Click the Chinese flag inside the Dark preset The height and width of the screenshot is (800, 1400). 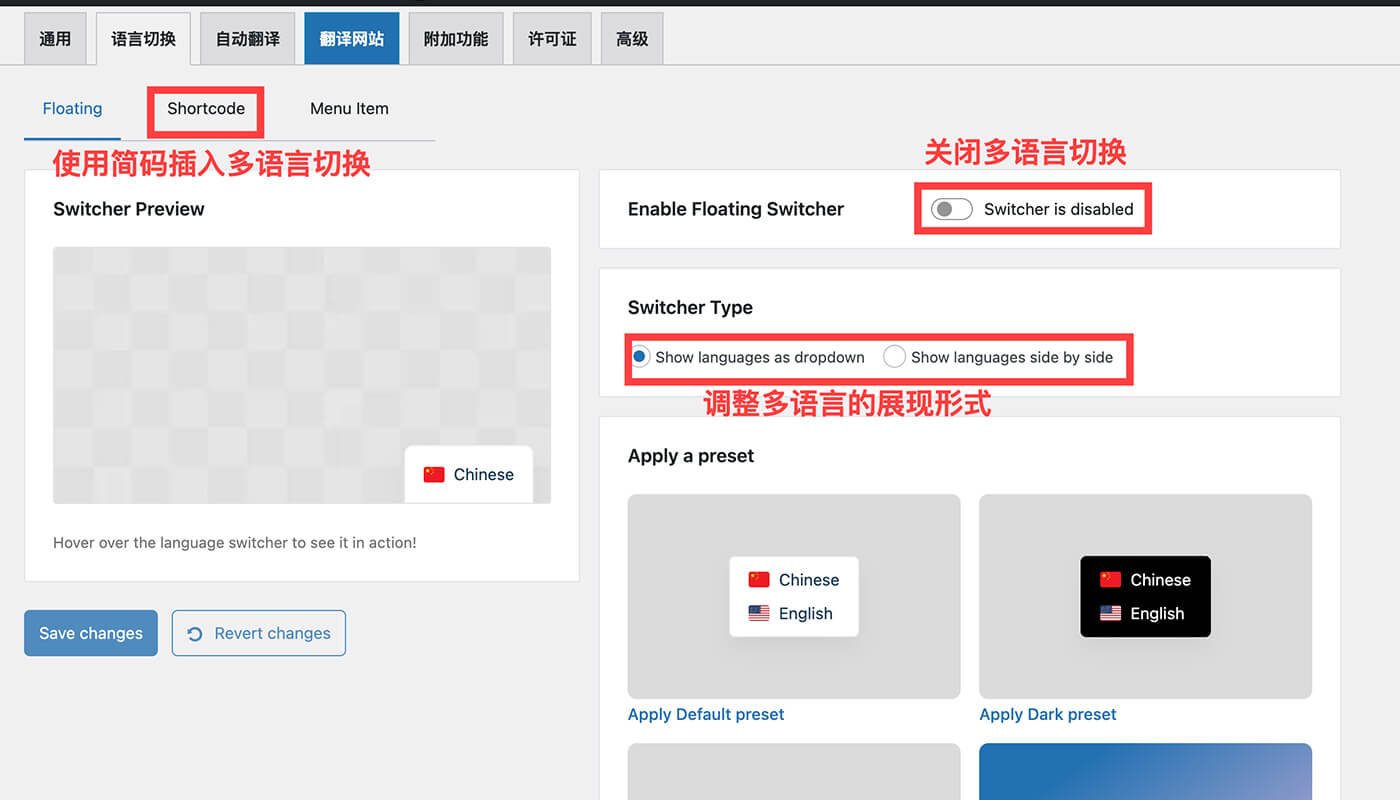click(1111, 579)
